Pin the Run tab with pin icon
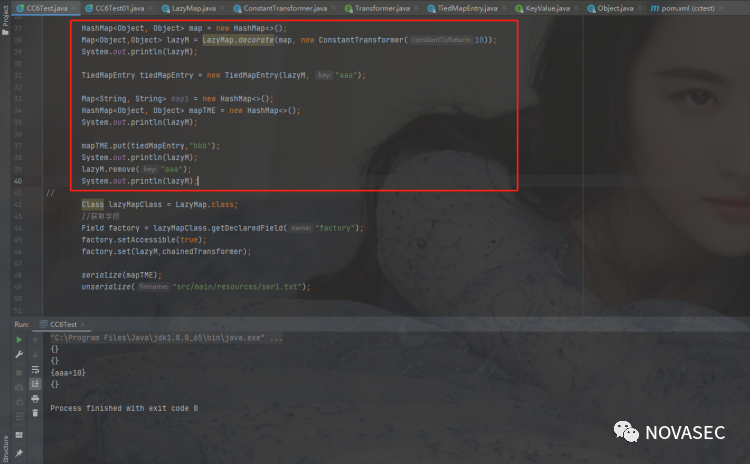 click(x=19, y=453)
